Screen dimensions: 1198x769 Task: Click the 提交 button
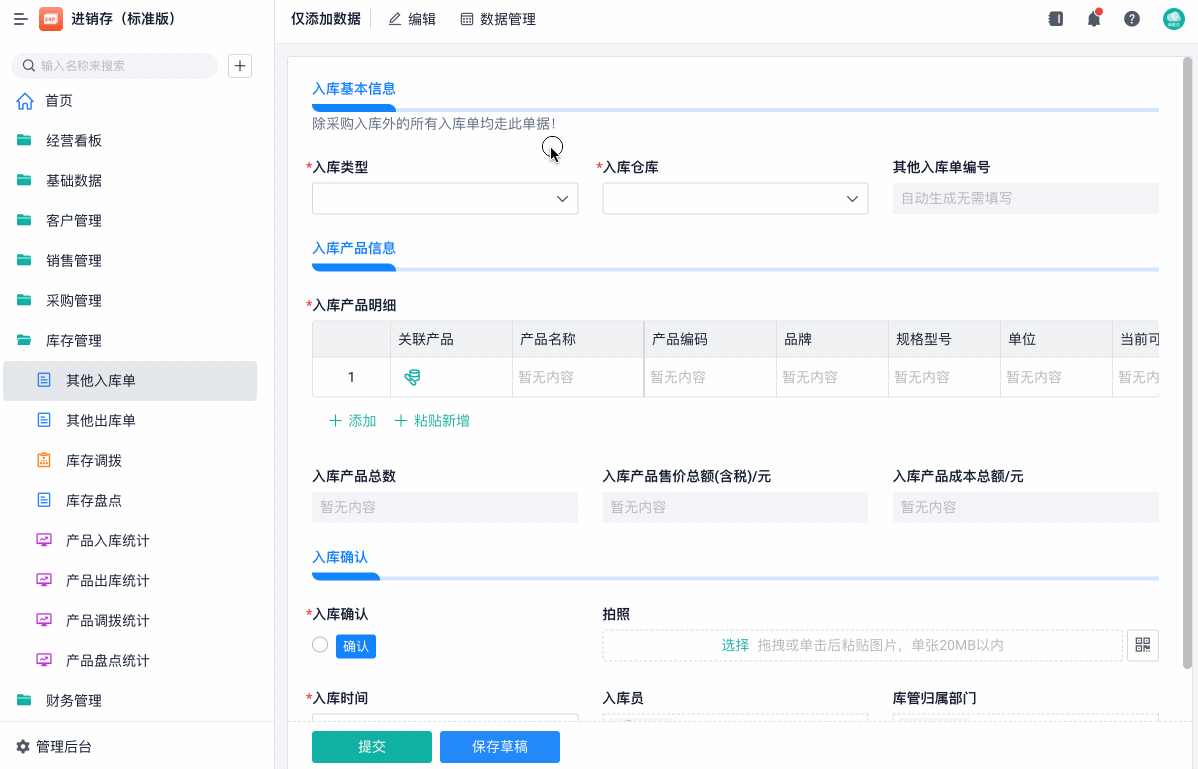pyautogui.click(x=372, y=747)
